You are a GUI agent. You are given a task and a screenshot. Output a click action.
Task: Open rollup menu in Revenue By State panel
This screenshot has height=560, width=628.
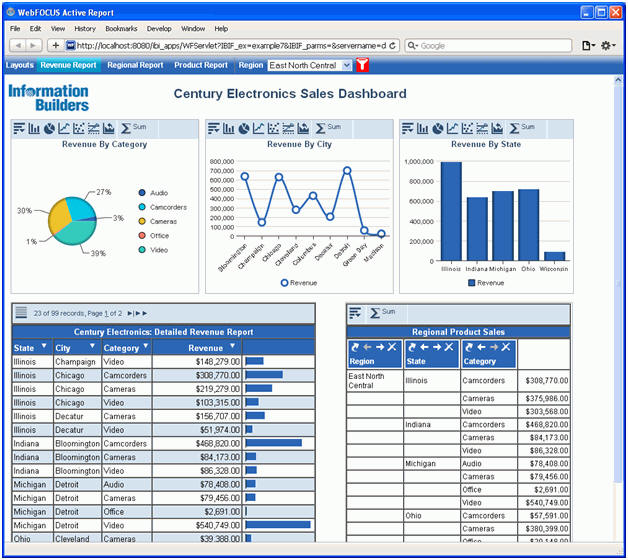(x=408, y=128)
